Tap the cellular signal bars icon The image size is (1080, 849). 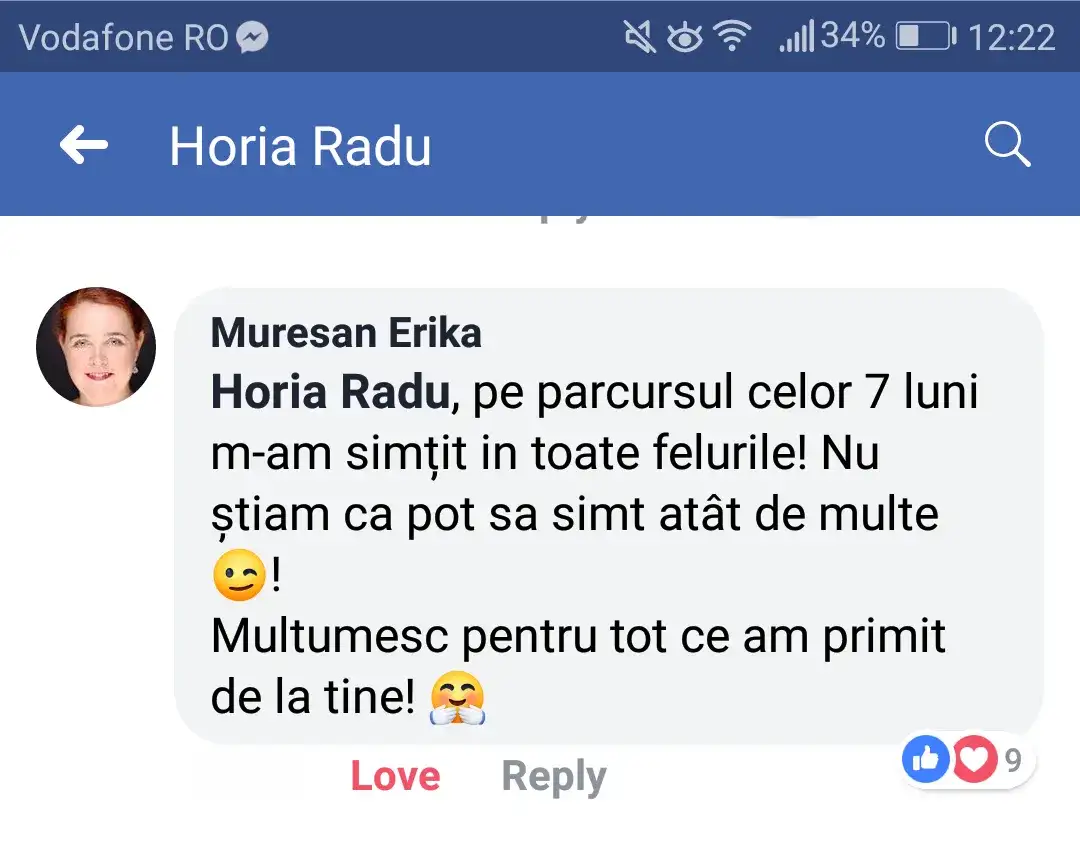click(x=796, y=38)
